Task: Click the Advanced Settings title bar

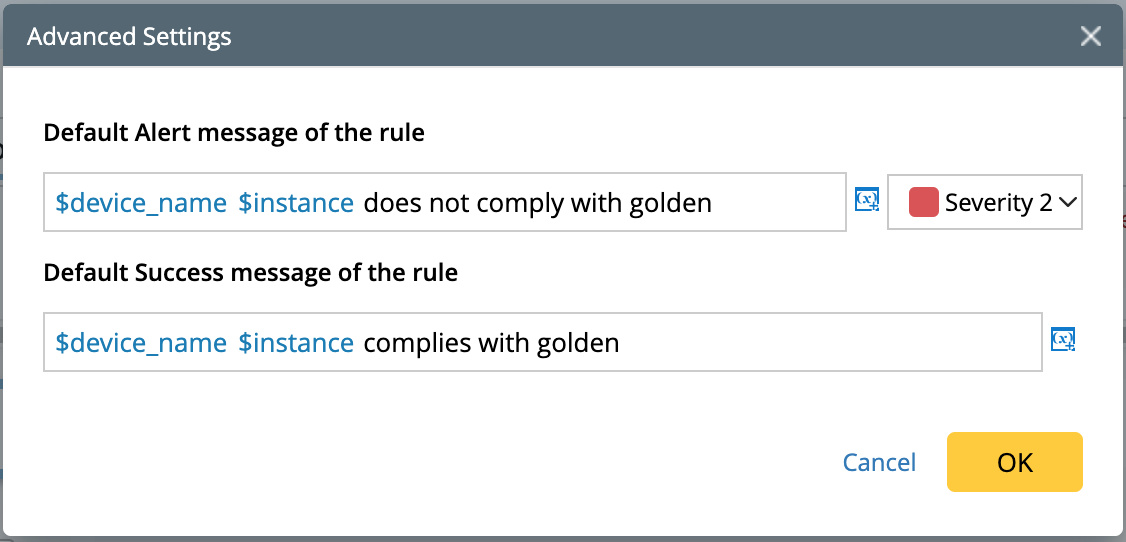Action: pos(500,37)
